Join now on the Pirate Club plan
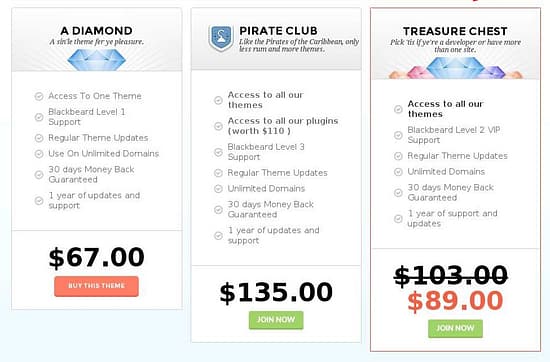 (x=276, y=320)
